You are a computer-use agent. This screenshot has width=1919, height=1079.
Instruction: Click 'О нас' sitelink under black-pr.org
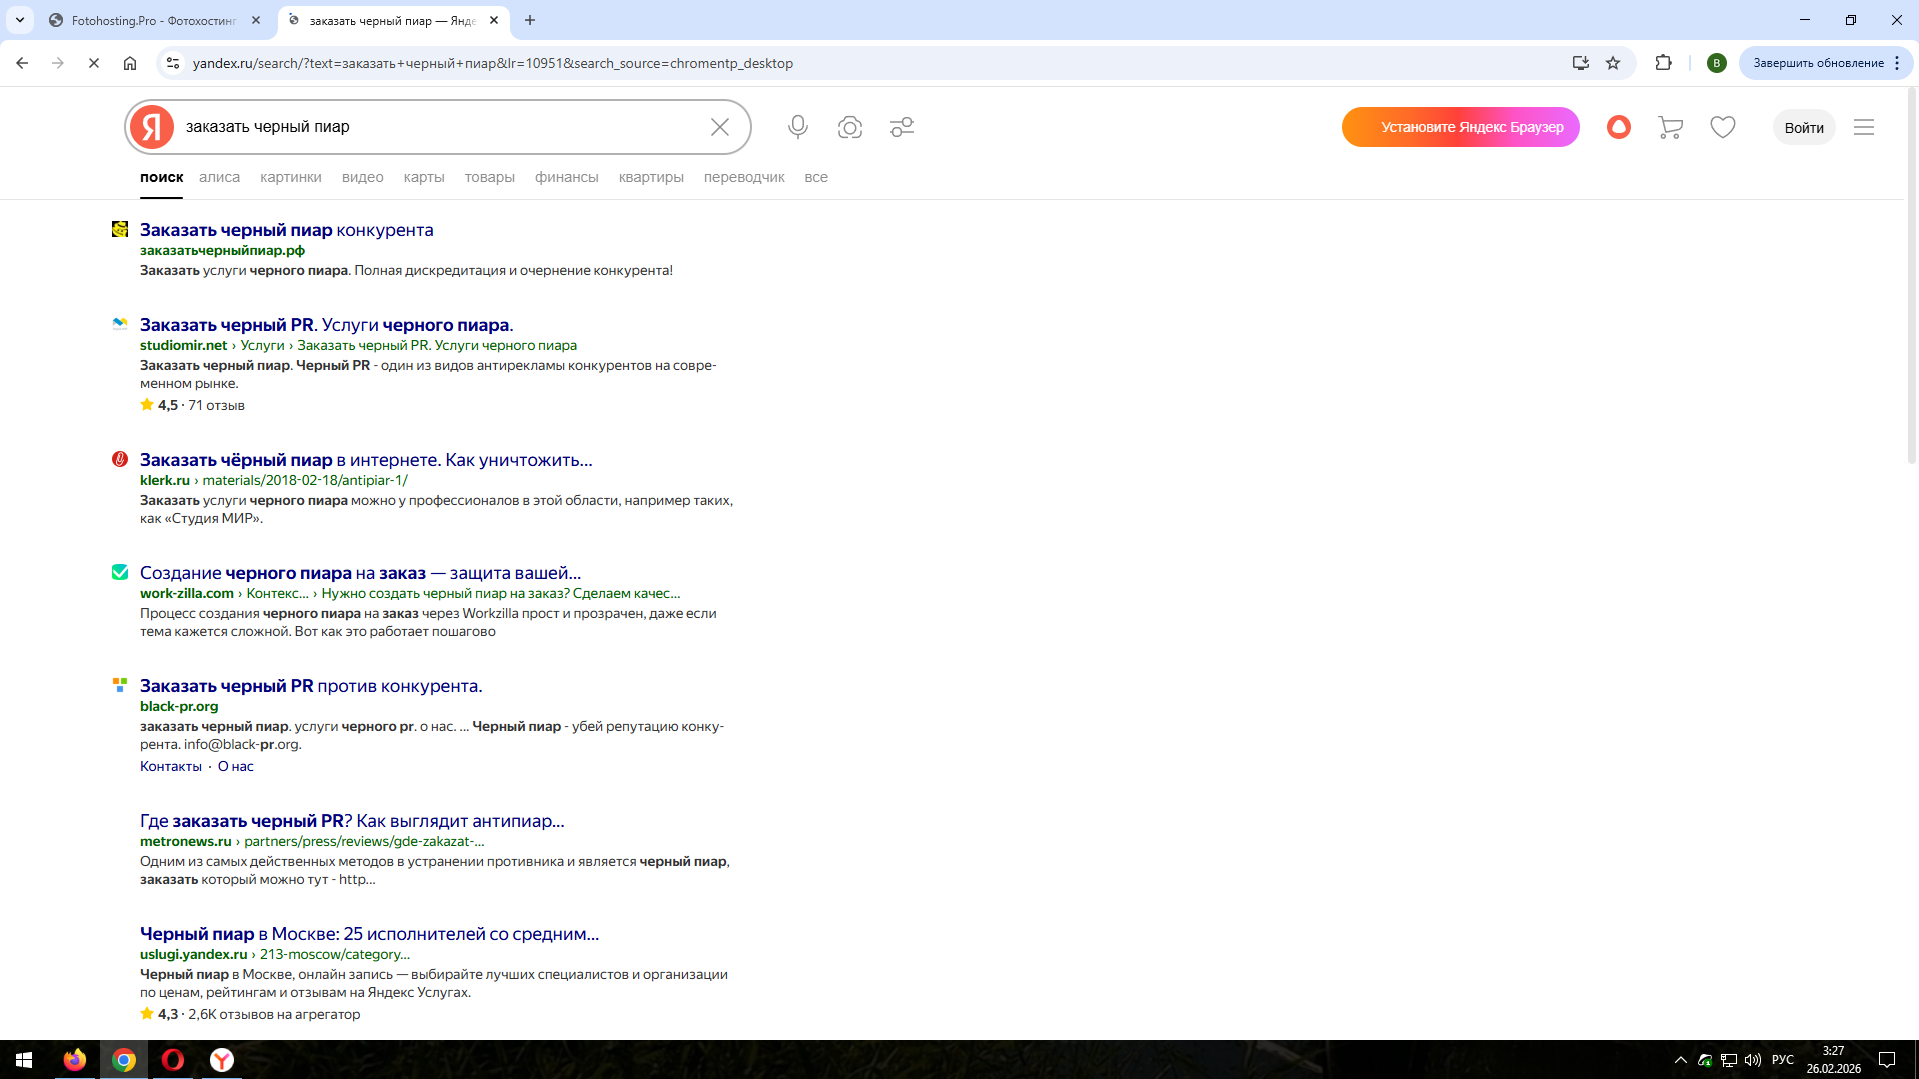tap(236, 767)
